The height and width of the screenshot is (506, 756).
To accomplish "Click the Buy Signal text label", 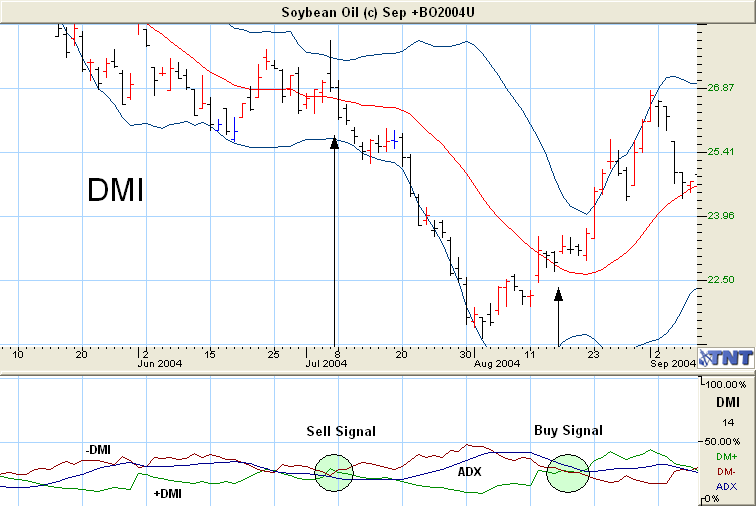I will (x=567, y=430).
